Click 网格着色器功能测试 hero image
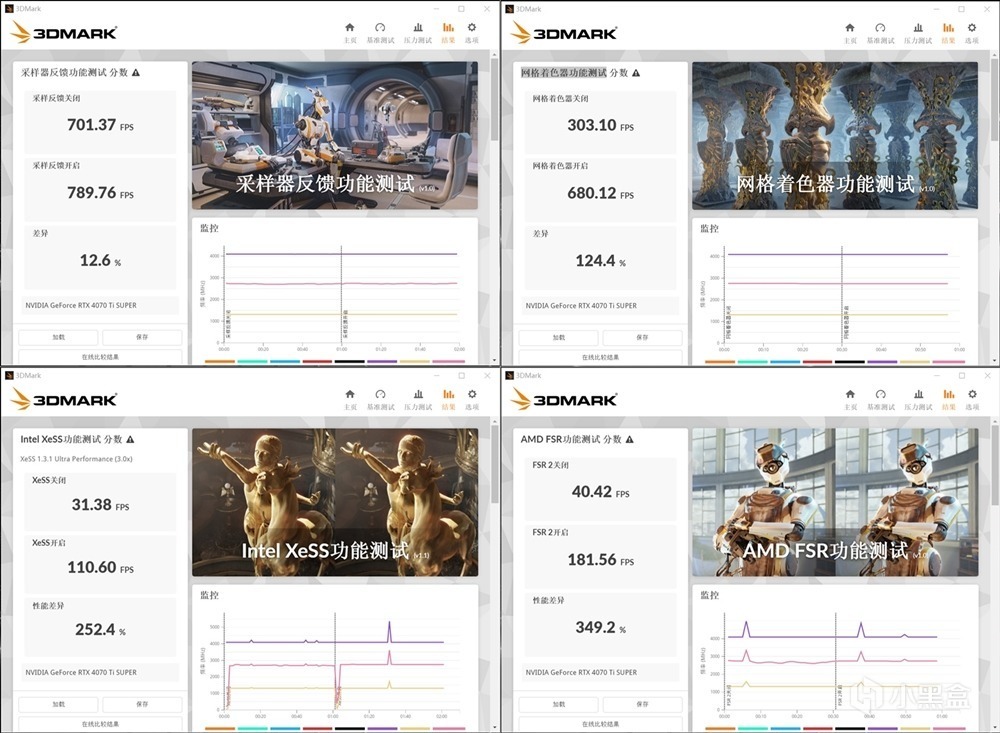The width and height of the screenshot is (1000, 733). point(835,135)
